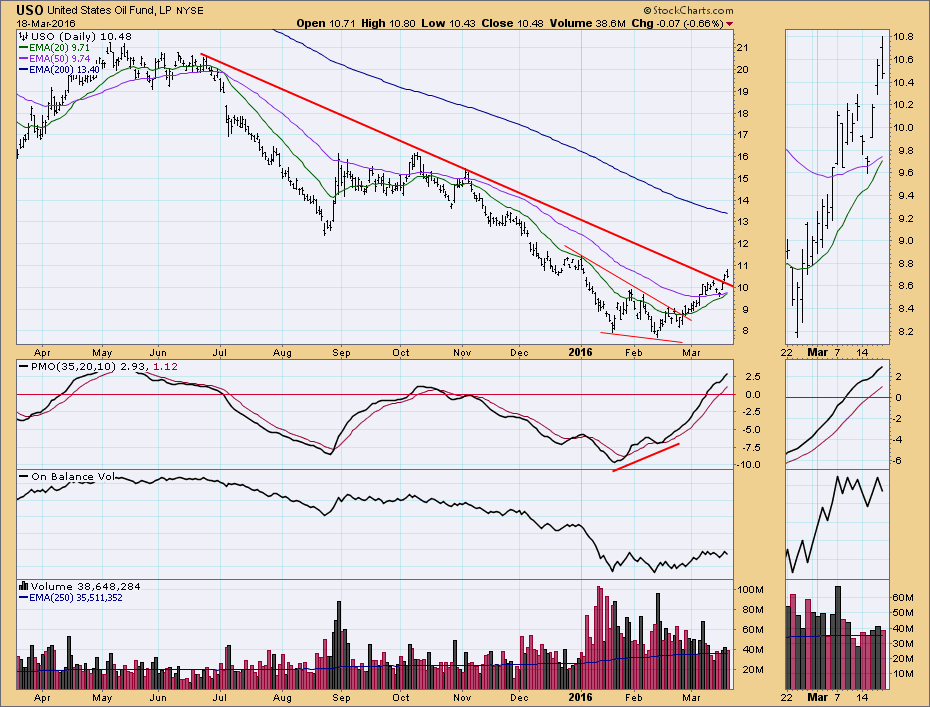The height and width of the screenshot is (707, 930).
Task: Click the -10.0 label on the PMO axis
Action: point(748,464)
